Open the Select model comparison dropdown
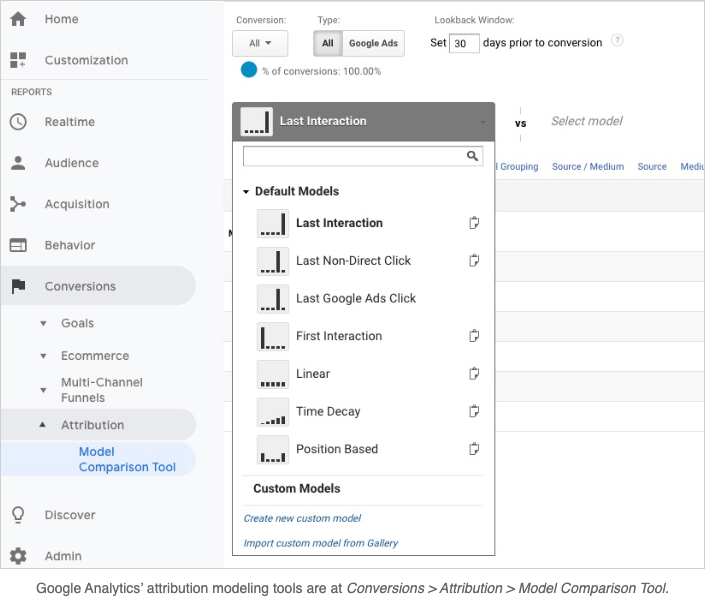The height and width of the screenshot is (607, 706). pos(587,121)
